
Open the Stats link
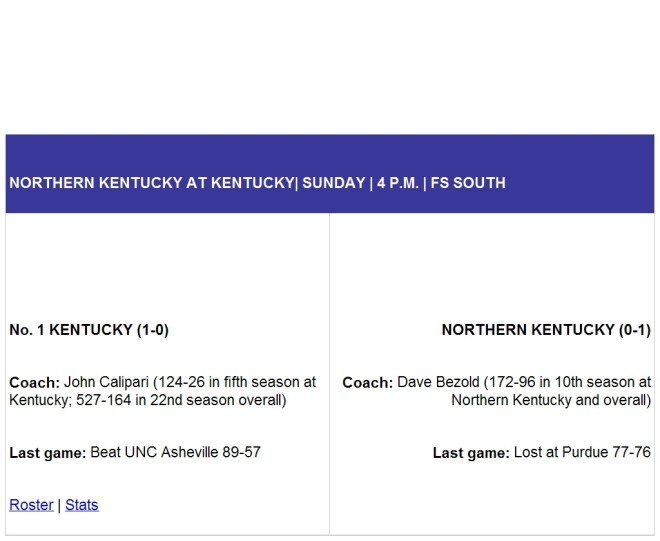coord(82,505)
